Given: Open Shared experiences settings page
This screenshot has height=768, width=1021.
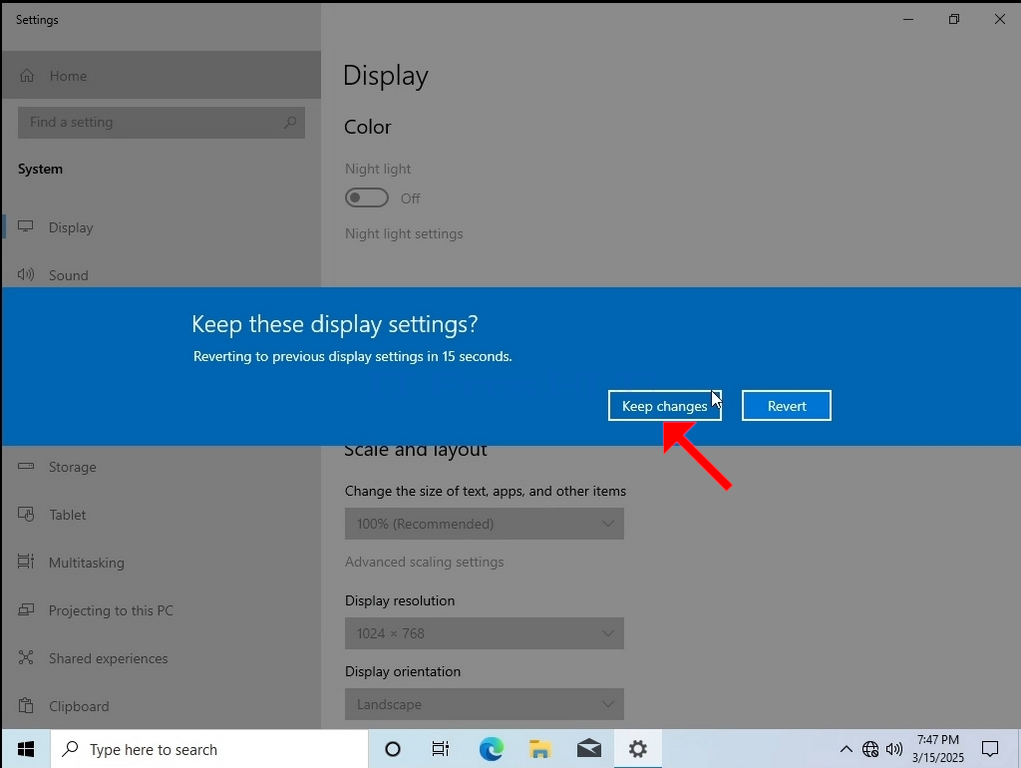Looking at the screenshot, I should coord(161,658).
